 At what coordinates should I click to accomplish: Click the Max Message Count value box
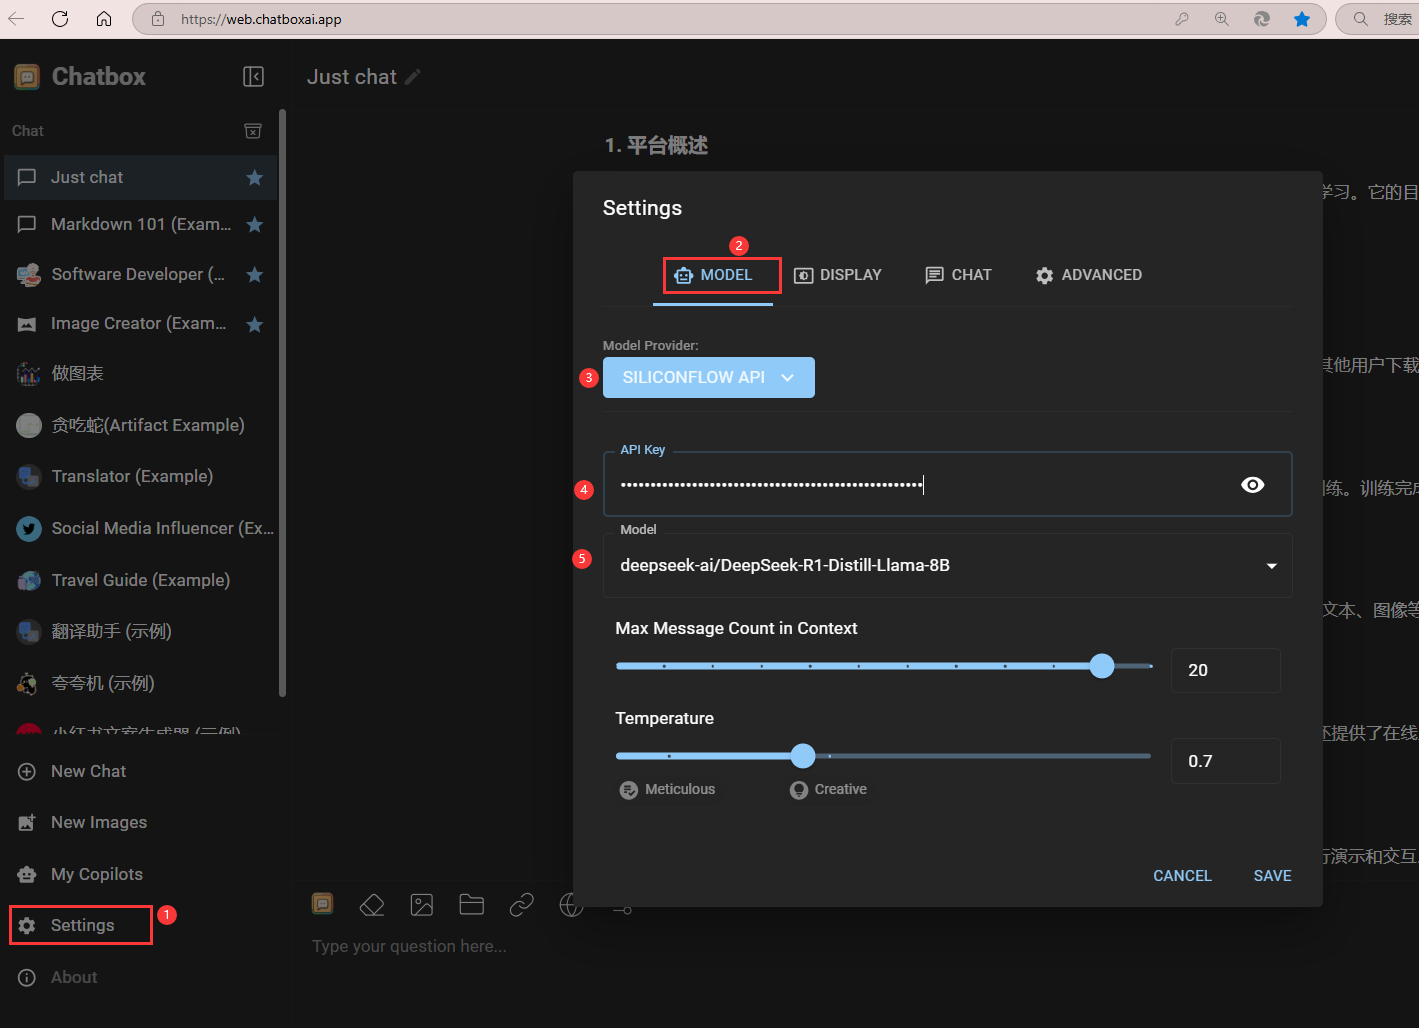point(1225,670)
